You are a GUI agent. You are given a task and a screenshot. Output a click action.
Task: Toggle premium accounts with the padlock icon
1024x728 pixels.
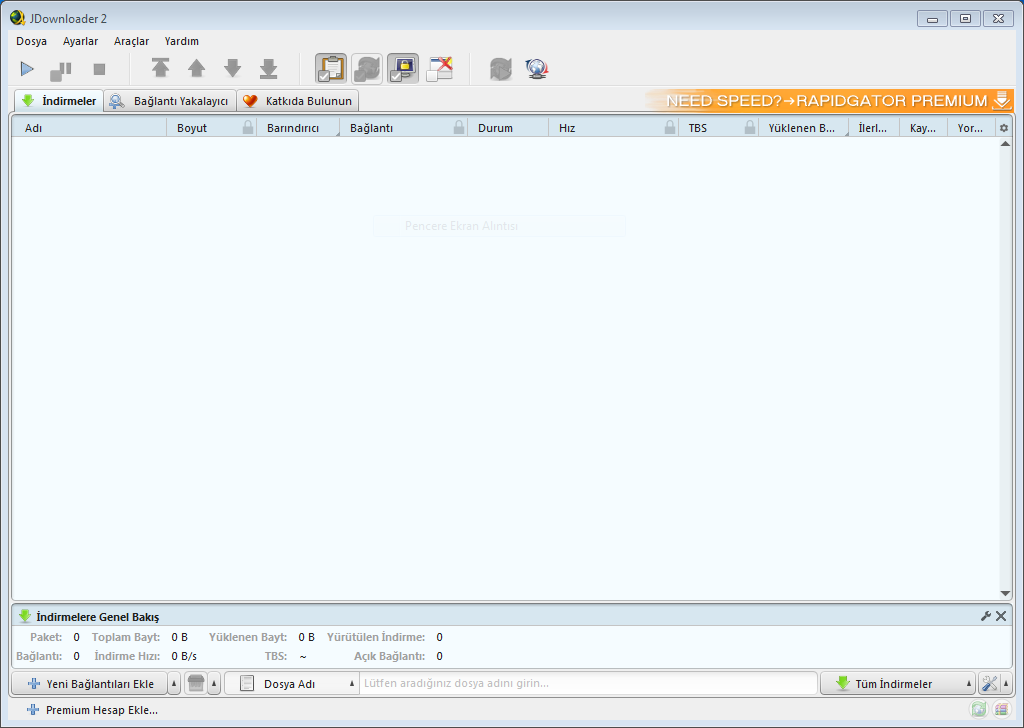click(x=403, y=69)
